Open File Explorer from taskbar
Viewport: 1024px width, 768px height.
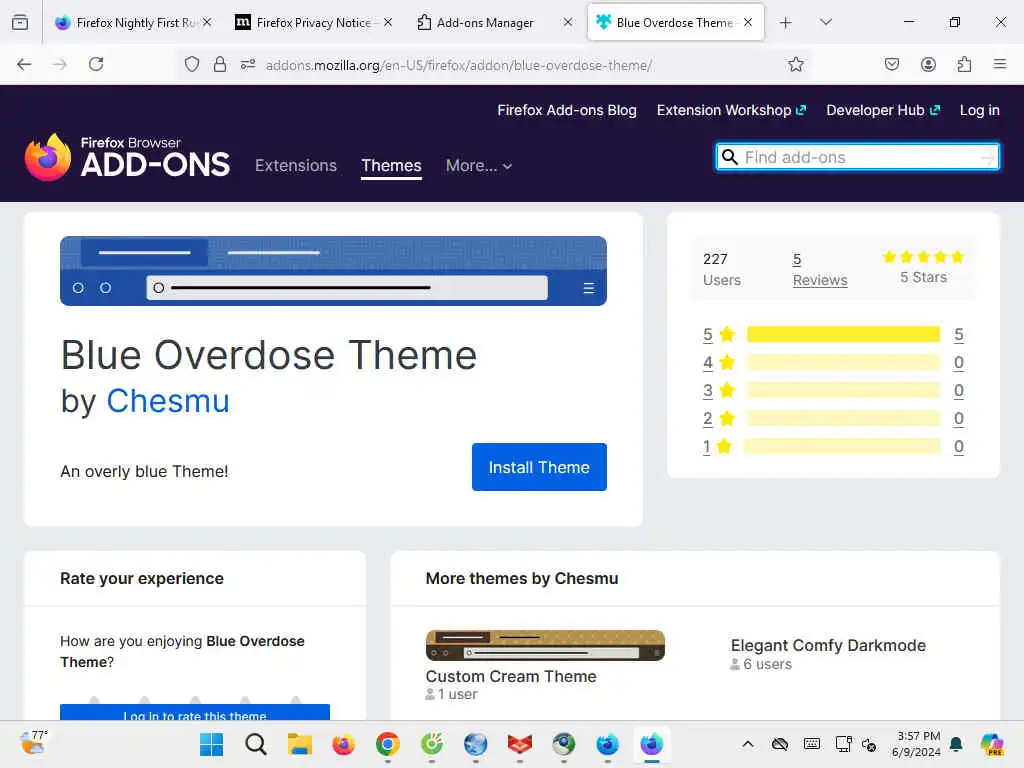point(300,744)
